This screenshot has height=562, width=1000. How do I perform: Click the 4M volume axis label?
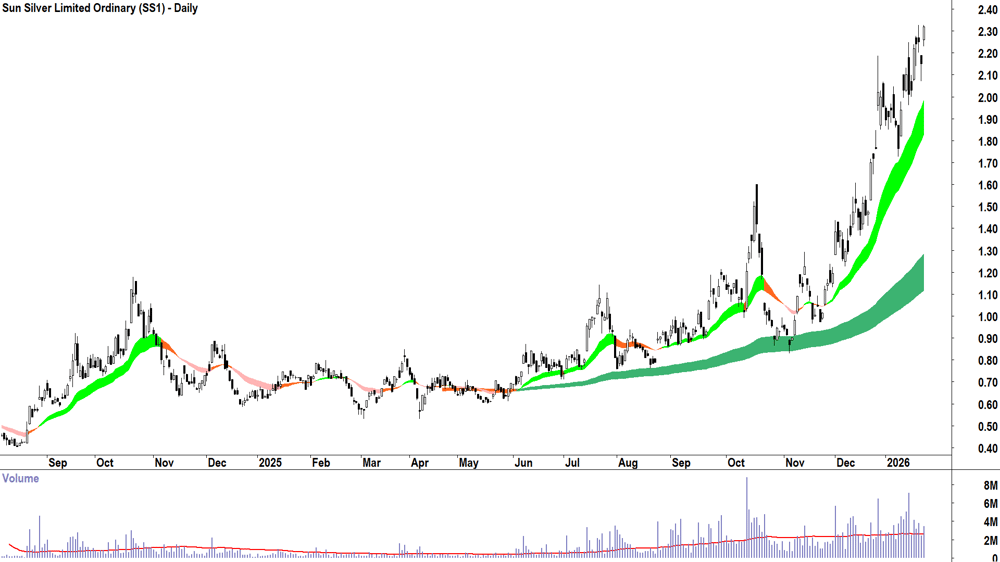[x=990, y=522]
